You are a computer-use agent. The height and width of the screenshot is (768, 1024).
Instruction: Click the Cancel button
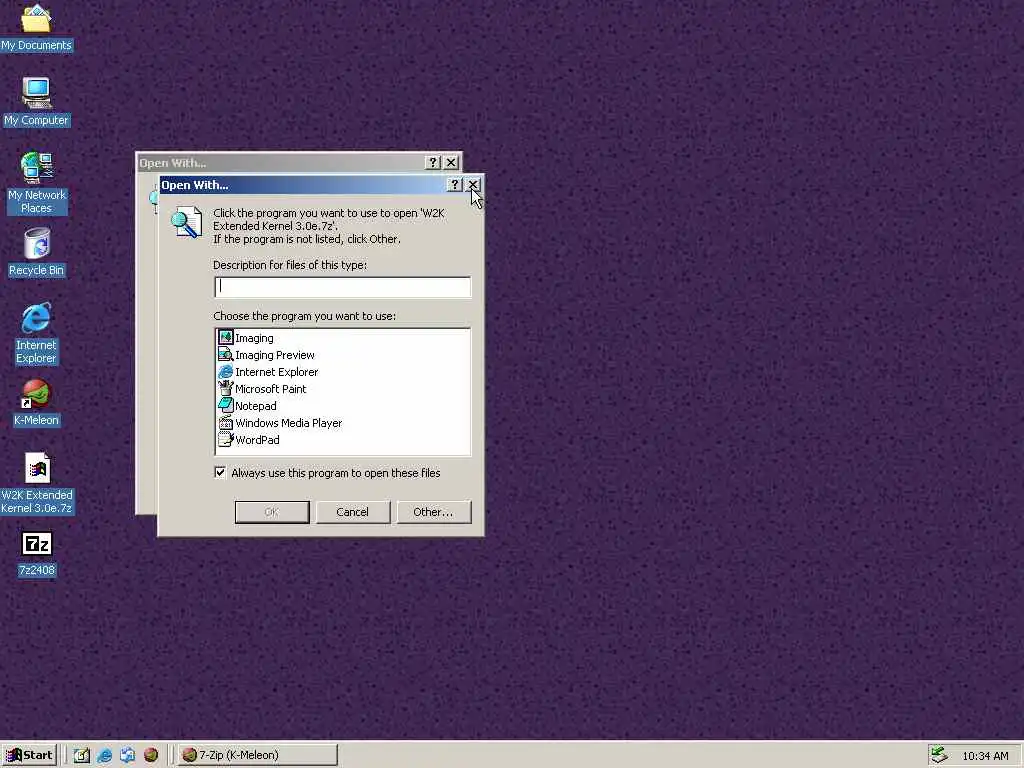[x=353, y=512]
